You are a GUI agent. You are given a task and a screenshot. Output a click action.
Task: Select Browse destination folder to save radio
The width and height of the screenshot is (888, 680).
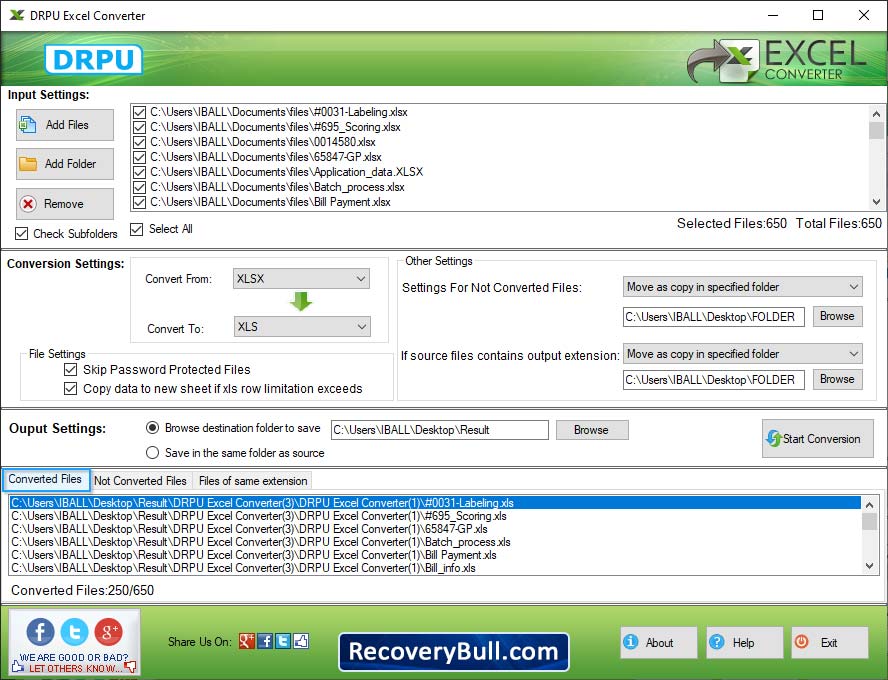152,428
